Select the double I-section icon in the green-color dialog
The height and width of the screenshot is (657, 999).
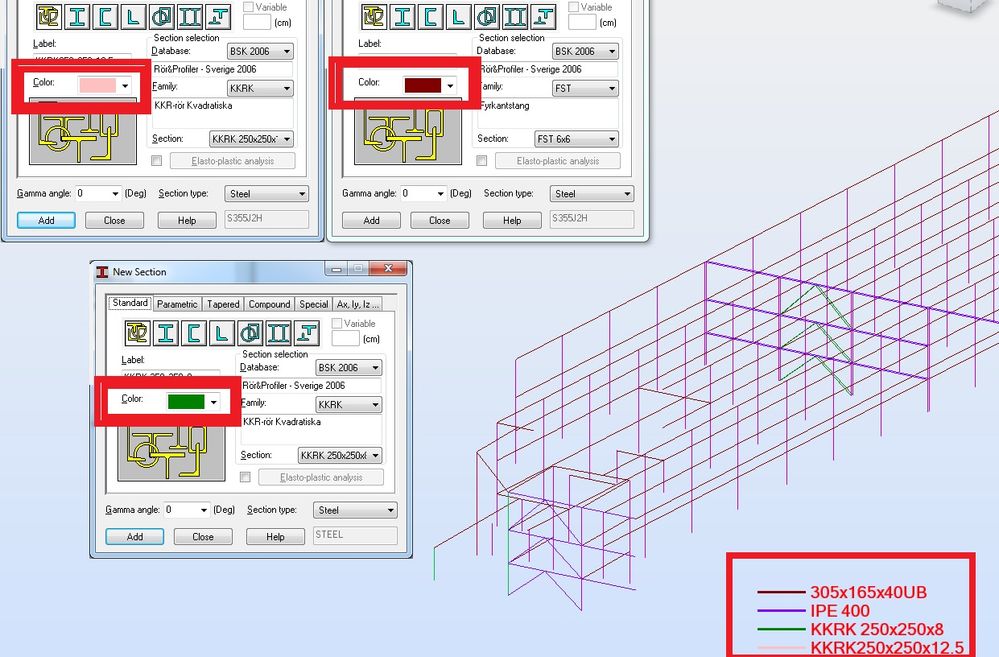[x=278, y=333]
